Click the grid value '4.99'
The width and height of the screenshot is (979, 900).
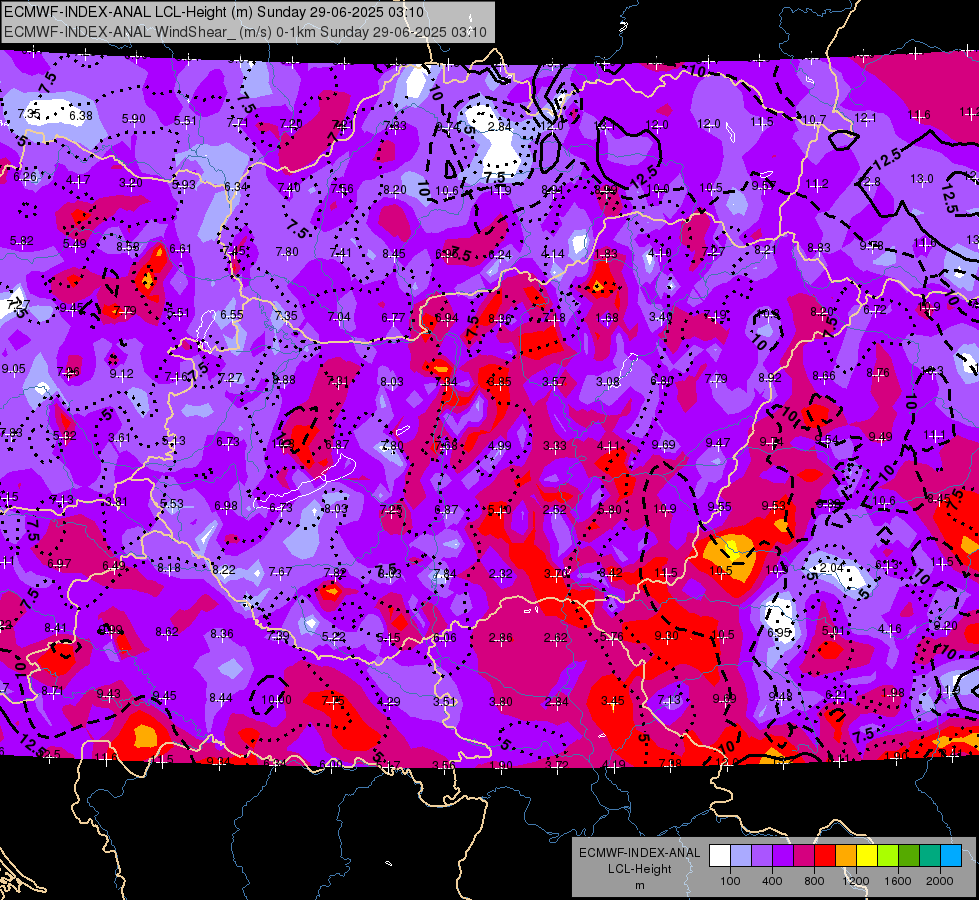[x=499, y=445]
